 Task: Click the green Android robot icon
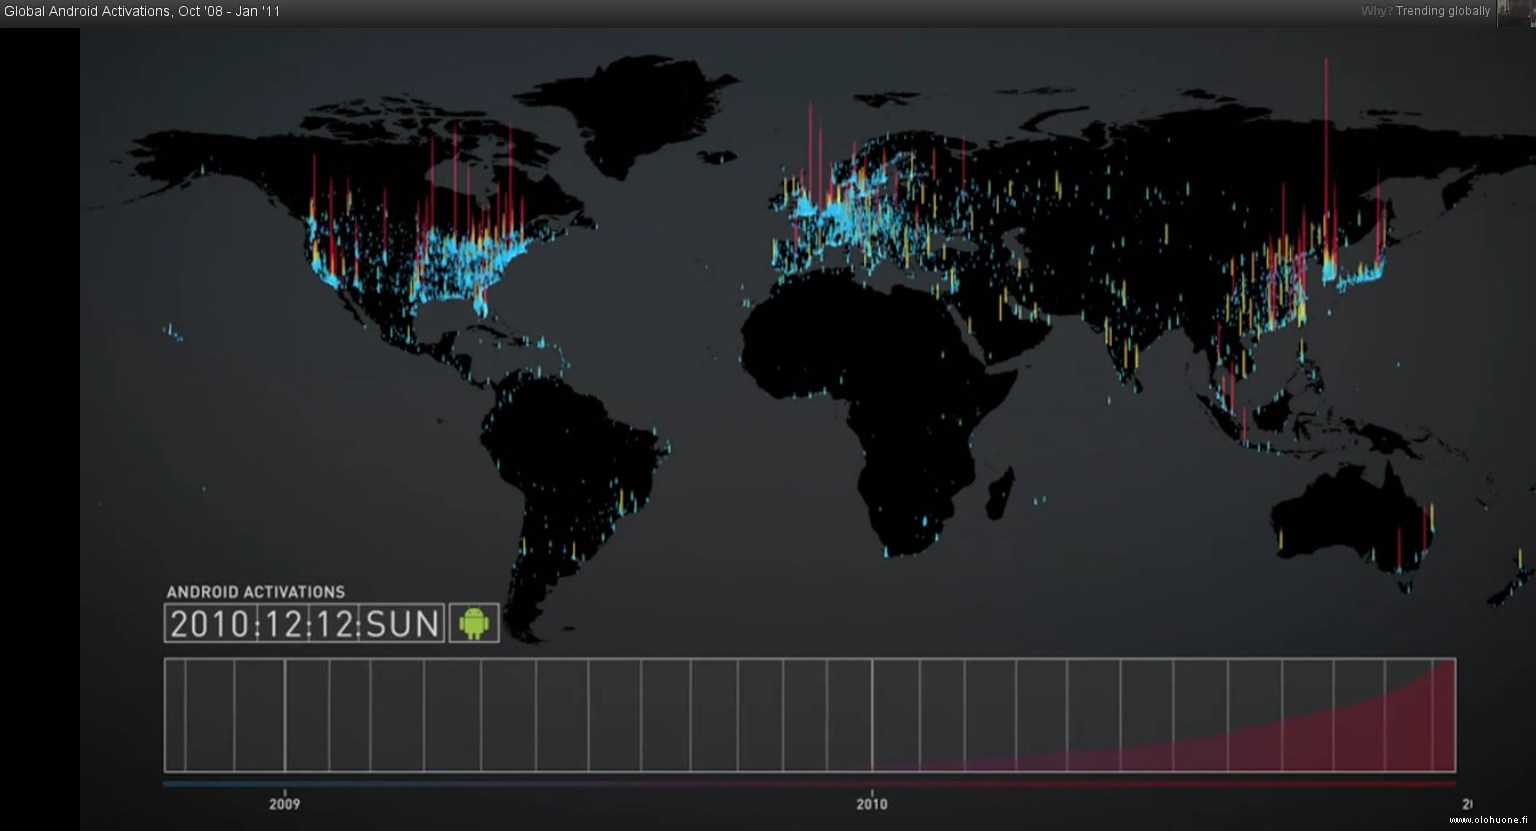(474, 623)
